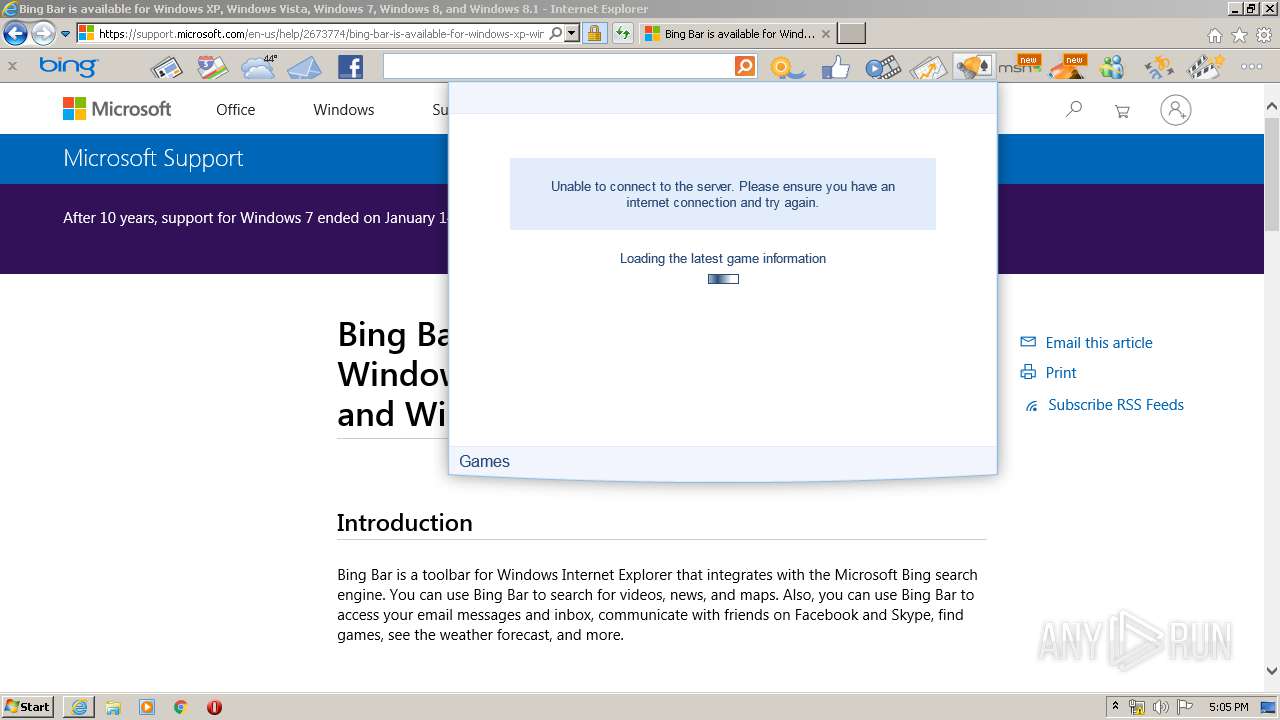Image resolution: width=1280 pixels, height=720 pixels.
Task: Open the Mail envelope button on Bing Bar
Action: pyautogui.click(x=305, y=68)
